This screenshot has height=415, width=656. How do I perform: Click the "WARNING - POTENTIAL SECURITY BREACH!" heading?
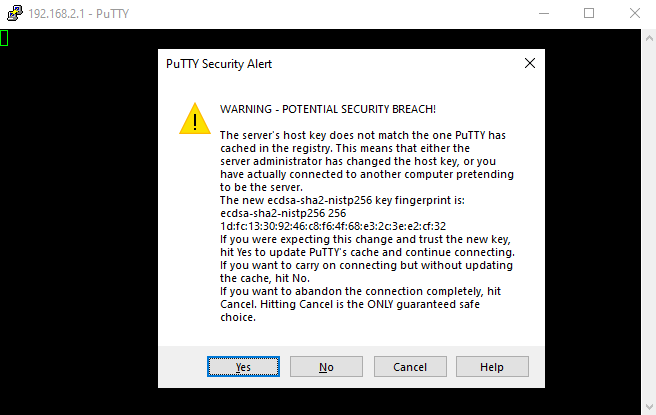coord(327,108)
